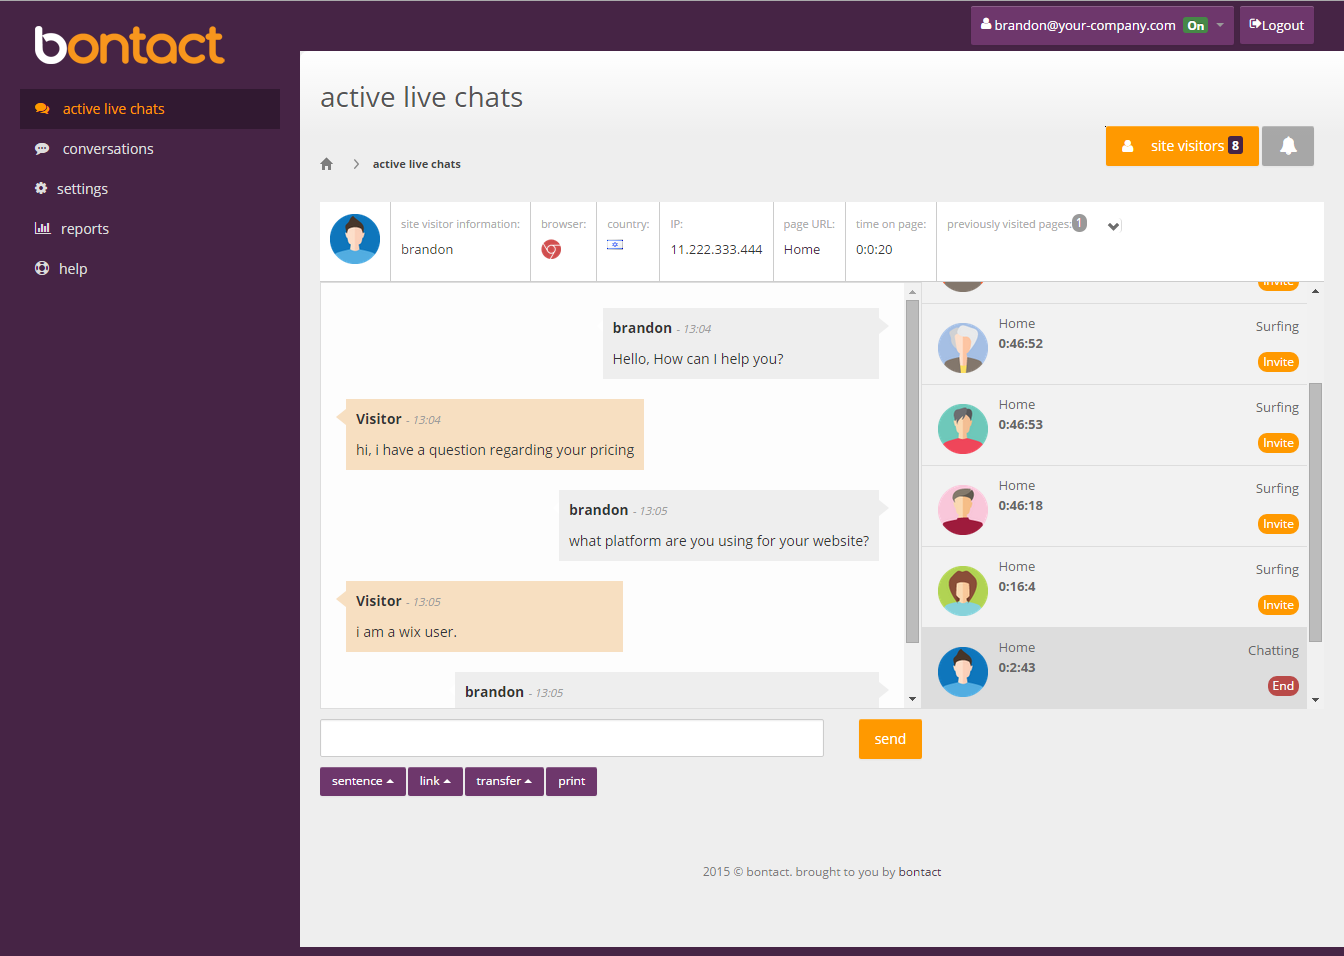
Task: Click the Chrome browser icon in visitor info
Action: 551,249
